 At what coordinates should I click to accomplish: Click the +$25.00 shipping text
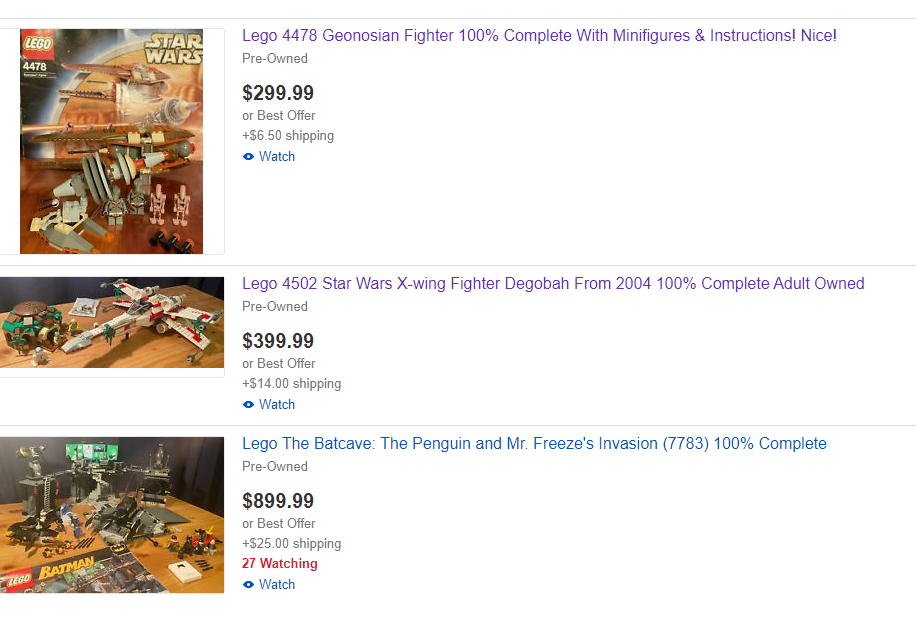292,543
